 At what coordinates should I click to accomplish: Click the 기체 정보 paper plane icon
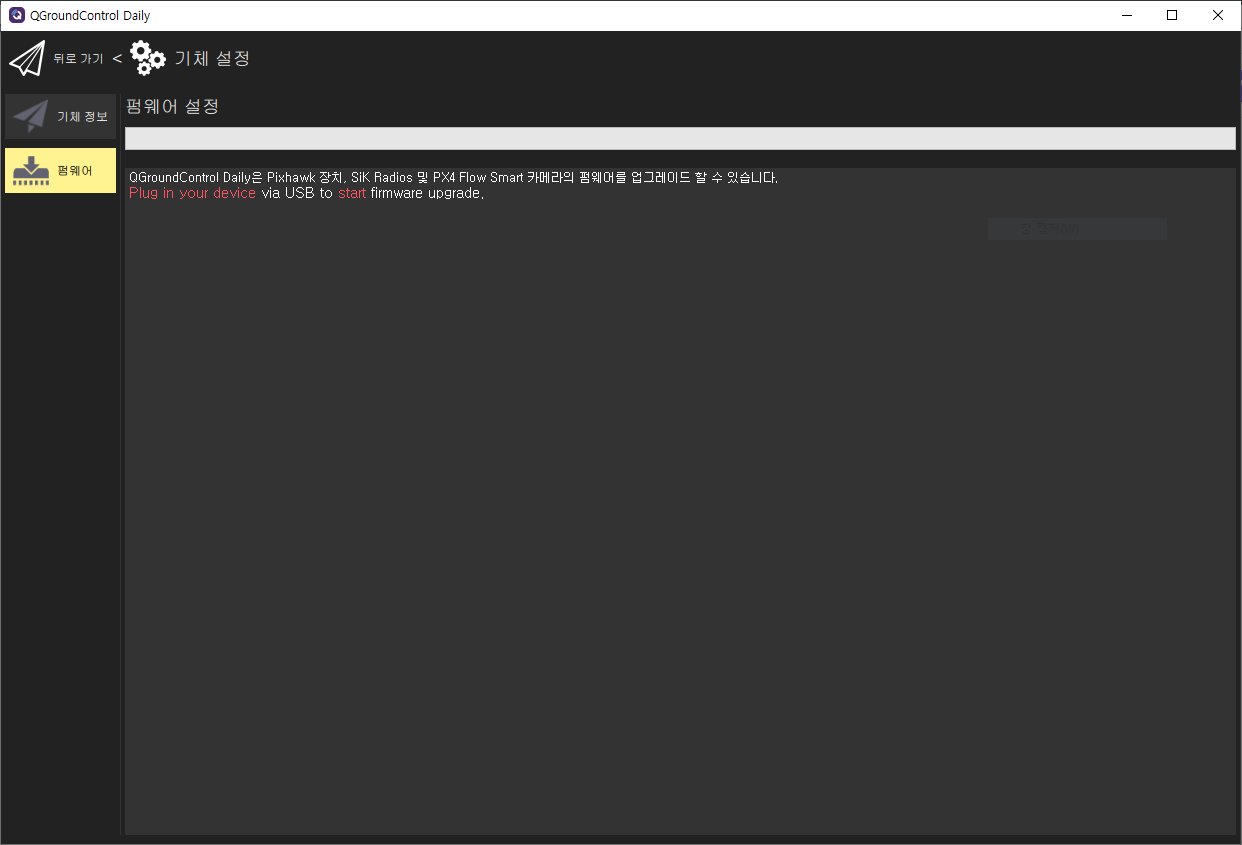(x=31, y=116)
